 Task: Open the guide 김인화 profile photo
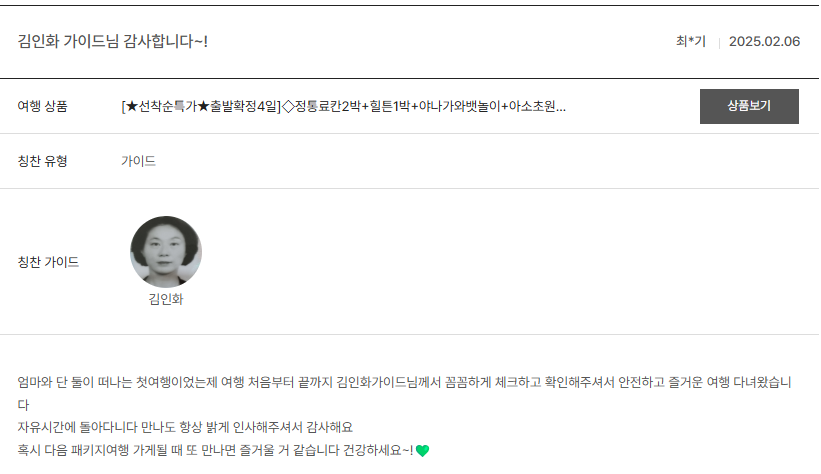click(166, 251)
